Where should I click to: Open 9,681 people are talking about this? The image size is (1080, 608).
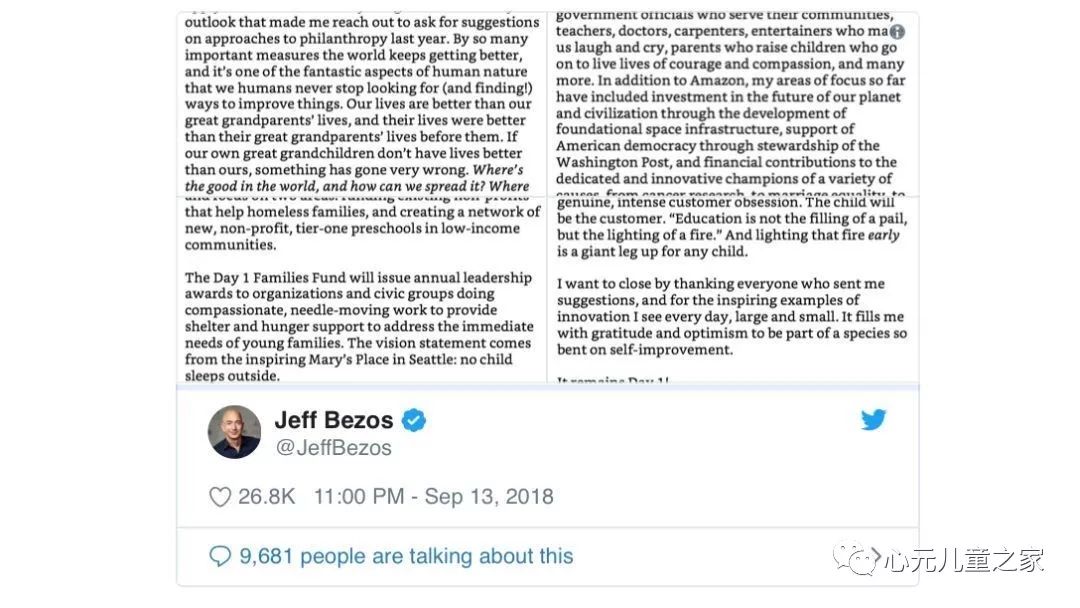click(406, 556)
